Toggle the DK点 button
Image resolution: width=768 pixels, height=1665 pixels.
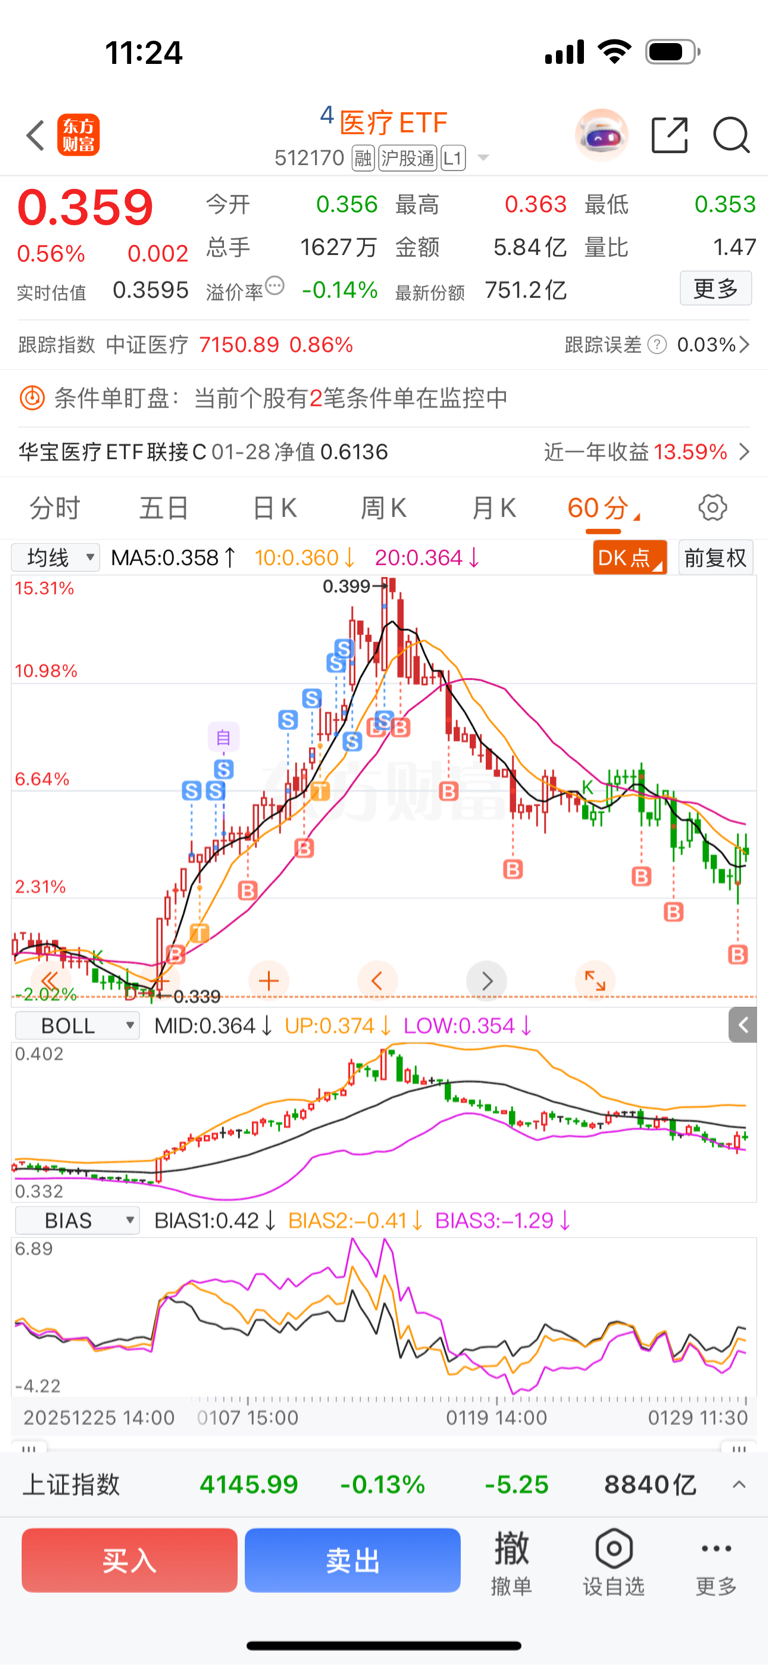click(x=630, y=557)
